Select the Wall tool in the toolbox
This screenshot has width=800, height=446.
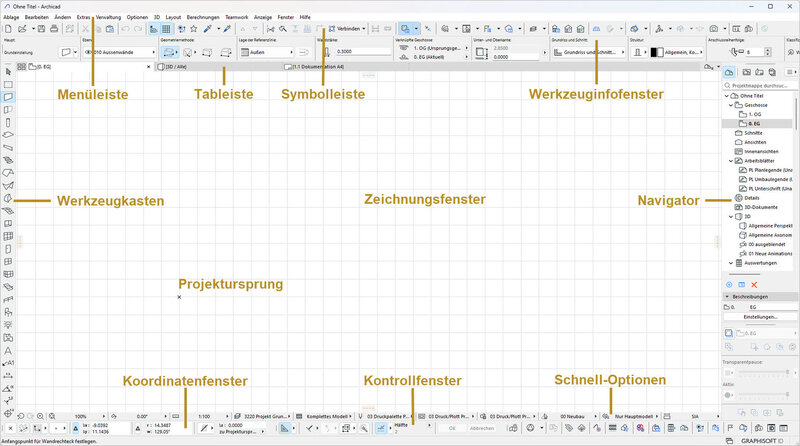[x=9, y=98]
